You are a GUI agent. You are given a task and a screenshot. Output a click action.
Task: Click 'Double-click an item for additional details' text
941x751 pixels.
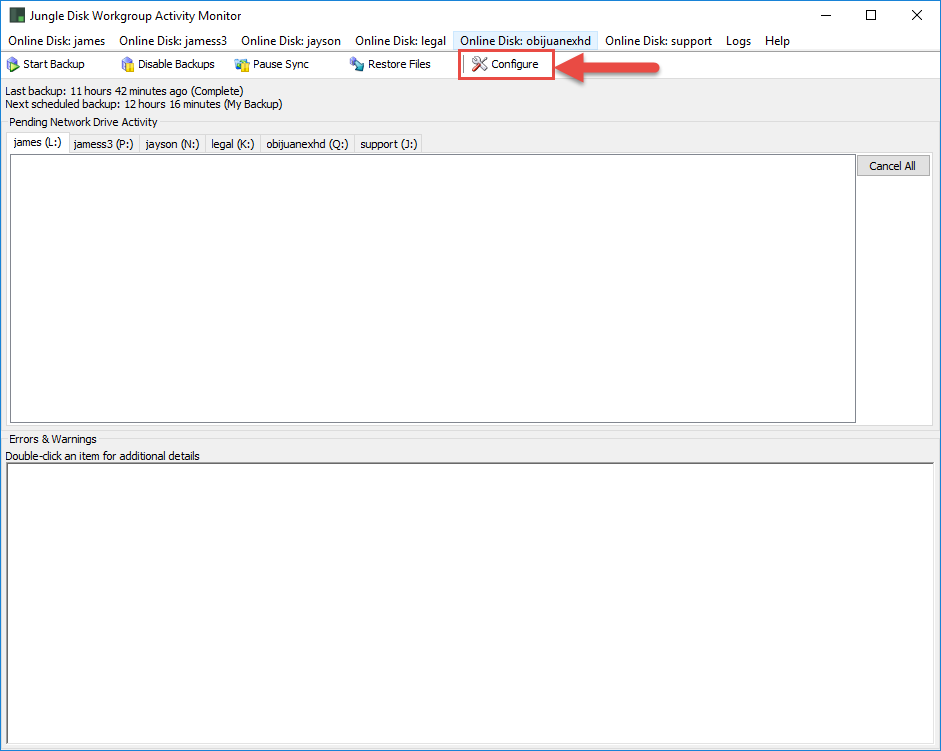click(x=102, y=456)
